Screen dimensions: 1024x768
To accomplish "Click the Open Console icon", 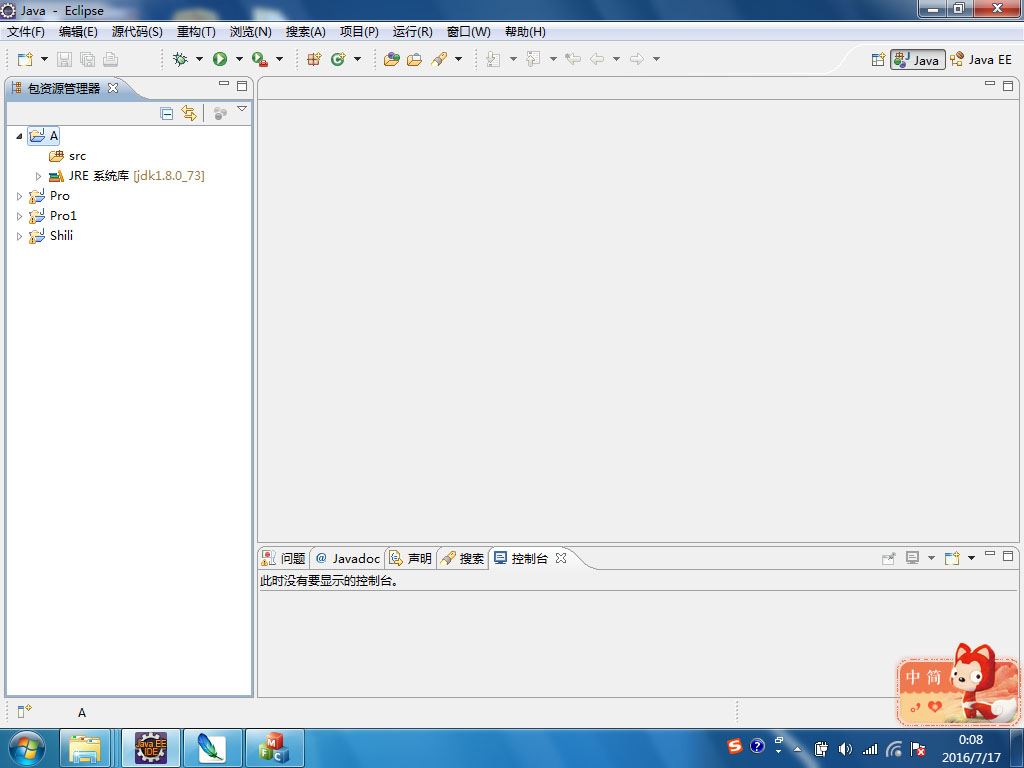I will 952,558.
